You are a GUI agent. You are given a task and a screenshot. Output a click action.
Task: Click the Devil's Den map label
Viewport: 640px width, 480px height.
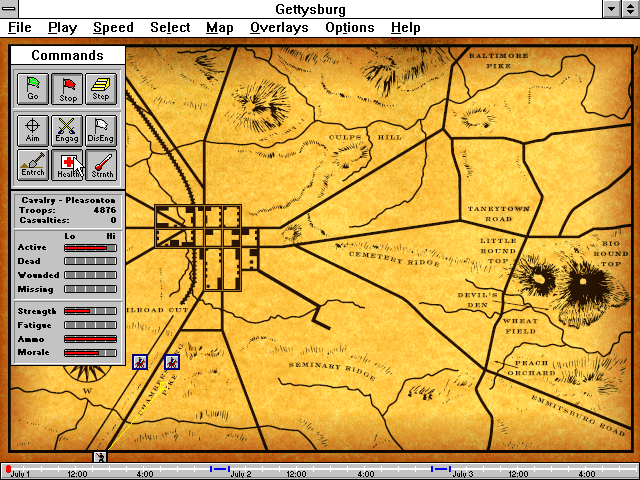click(477, 300)
